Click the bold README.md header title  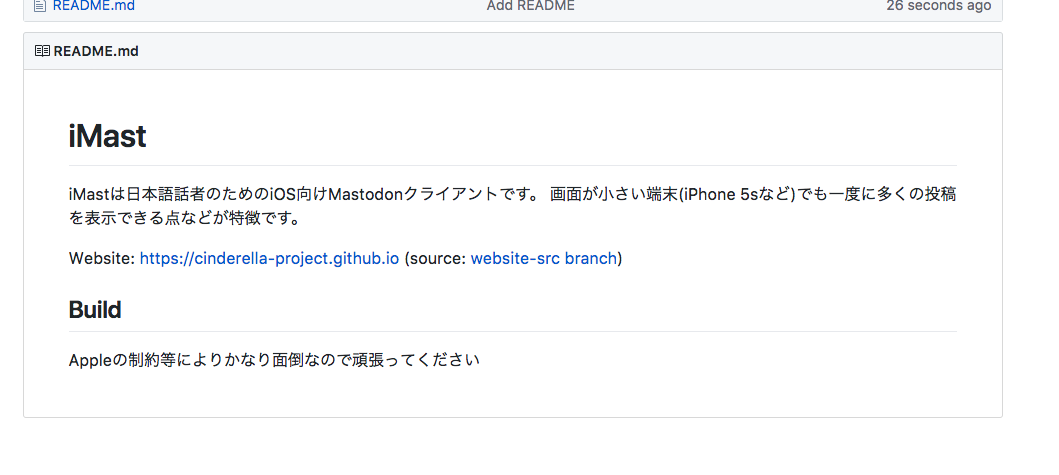tap(96, 51)
